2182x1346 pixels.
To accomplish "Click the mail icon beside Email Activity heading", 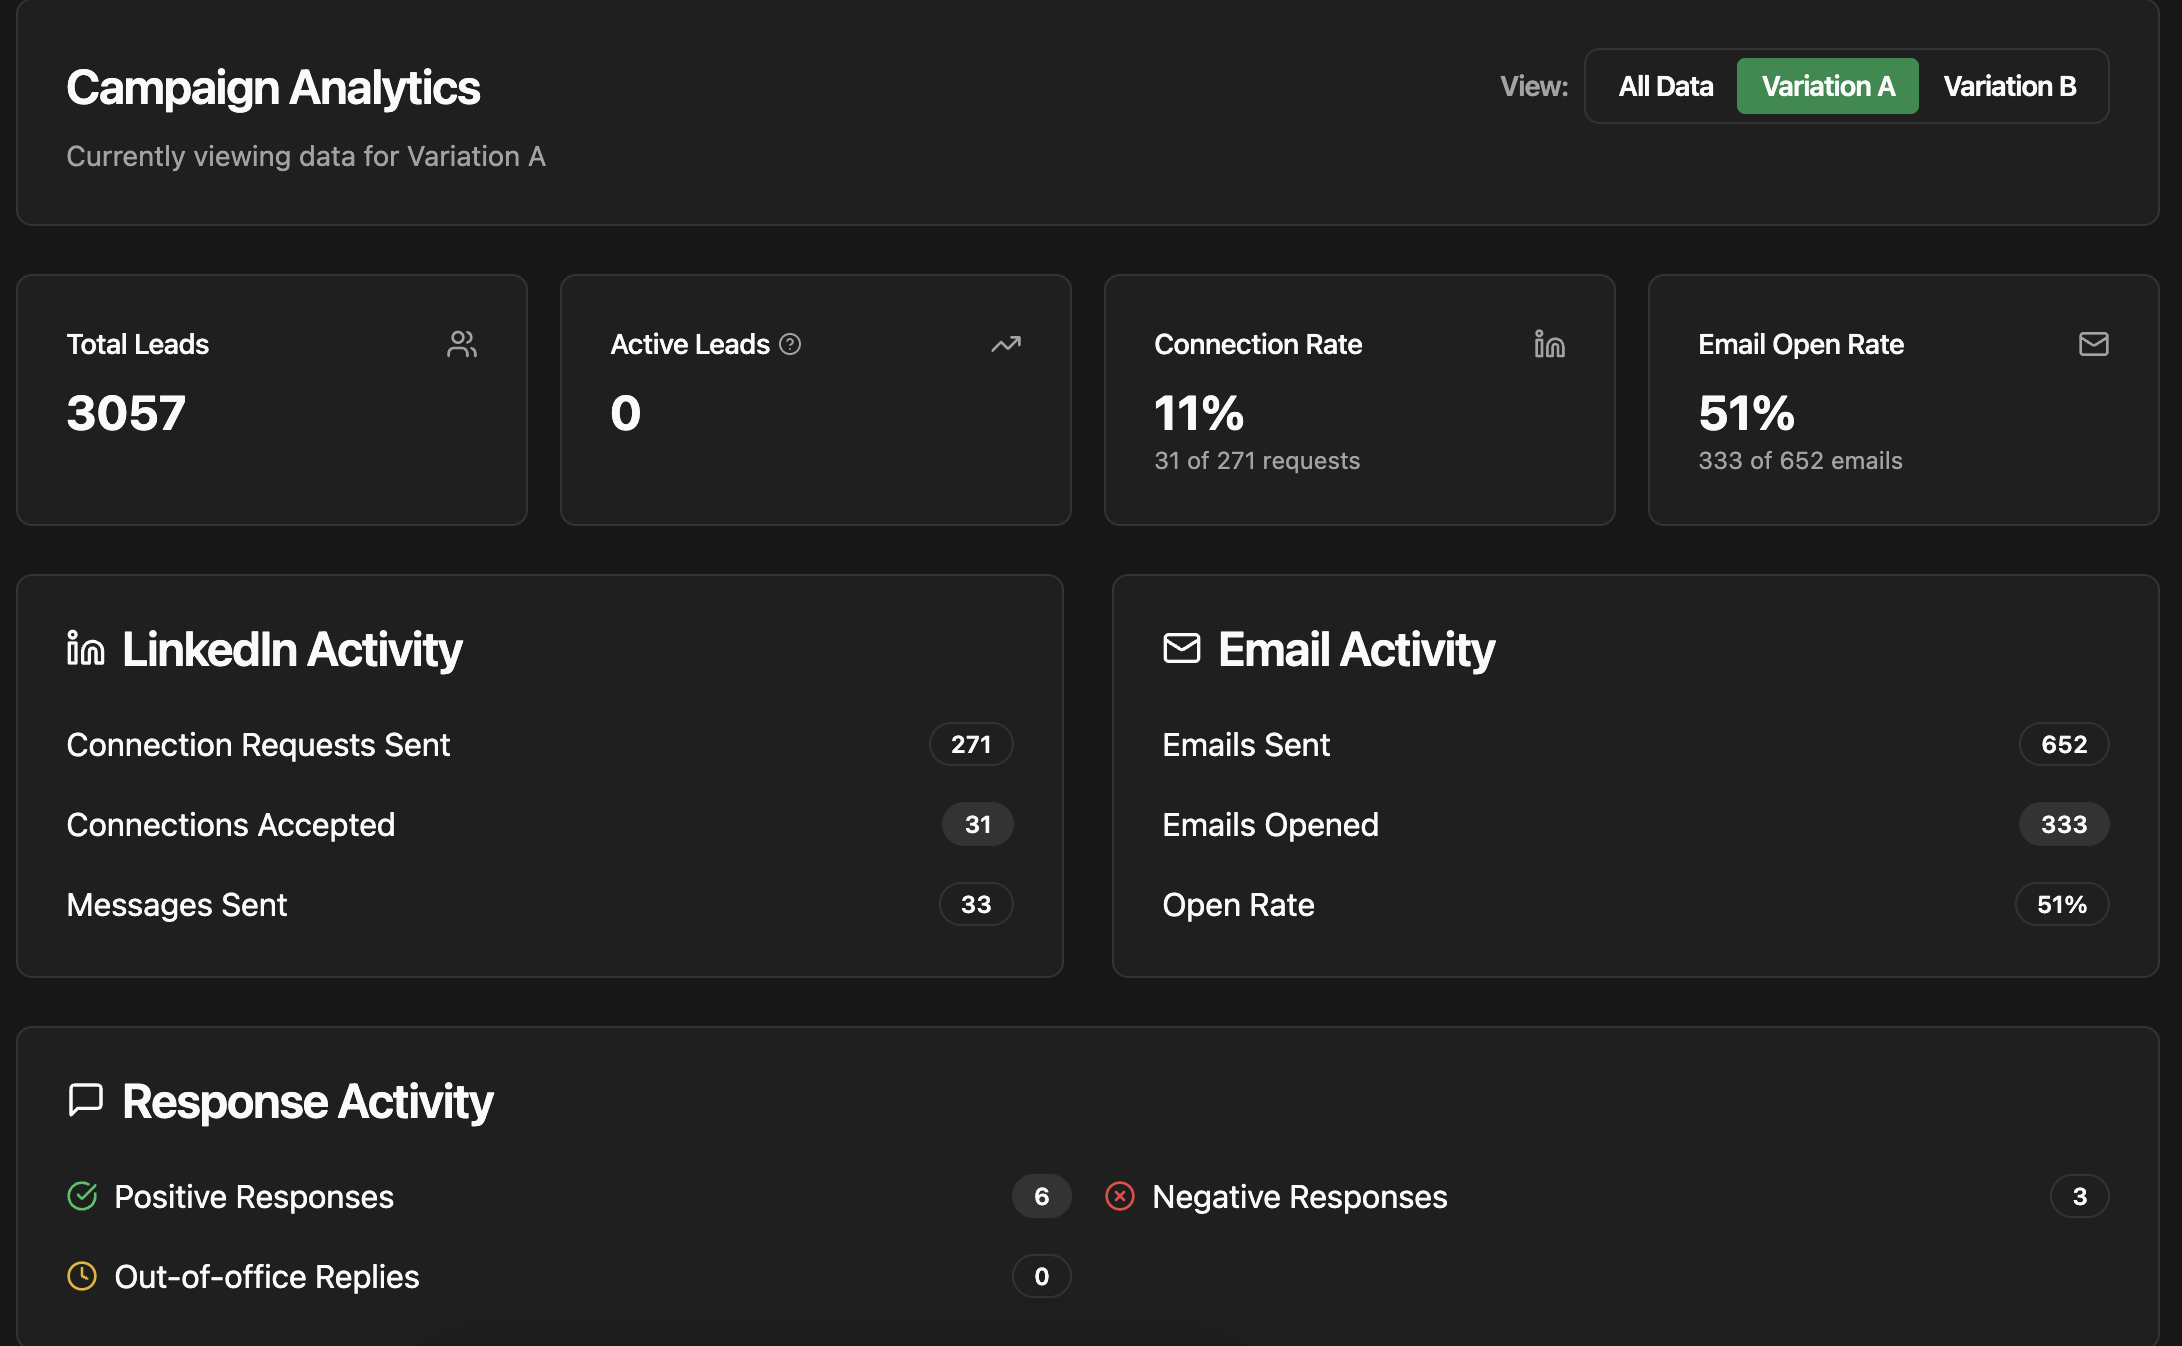I will click(x=1181, y=648).
